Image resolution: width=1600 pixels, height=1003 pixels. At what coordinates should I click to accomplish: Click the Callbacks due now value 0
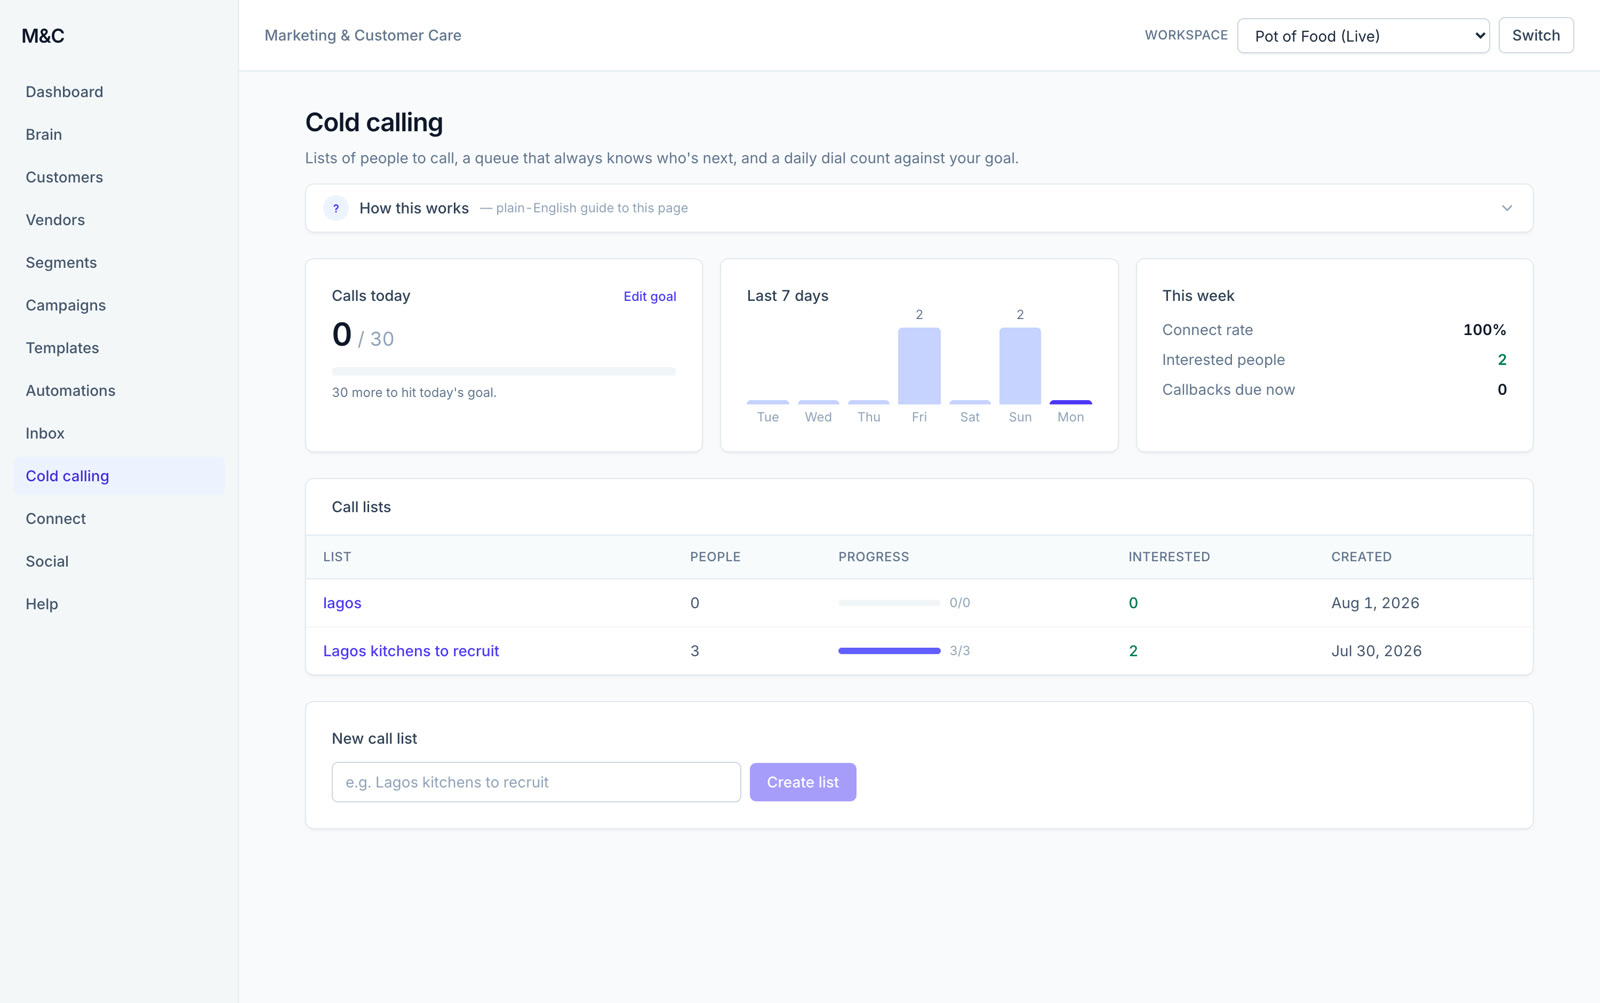[1501, 390]
